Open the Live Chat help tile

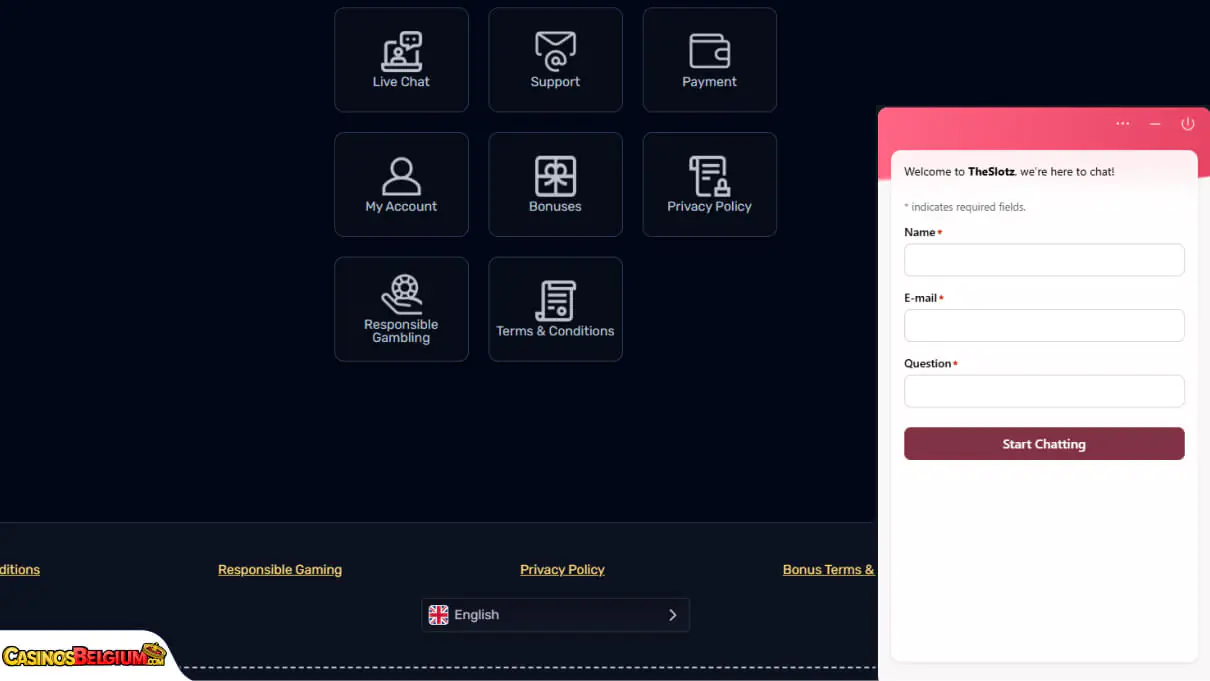[401, 60]
